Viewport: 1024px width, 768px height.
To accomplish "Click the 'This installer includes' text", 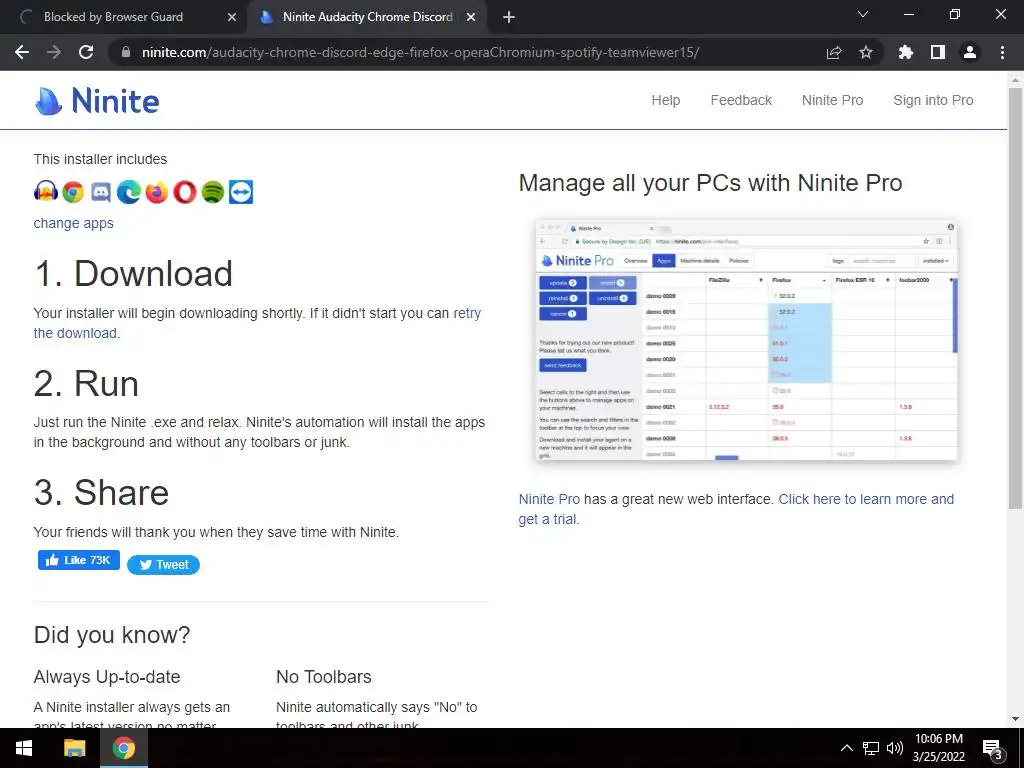I will tap(100, 159).
